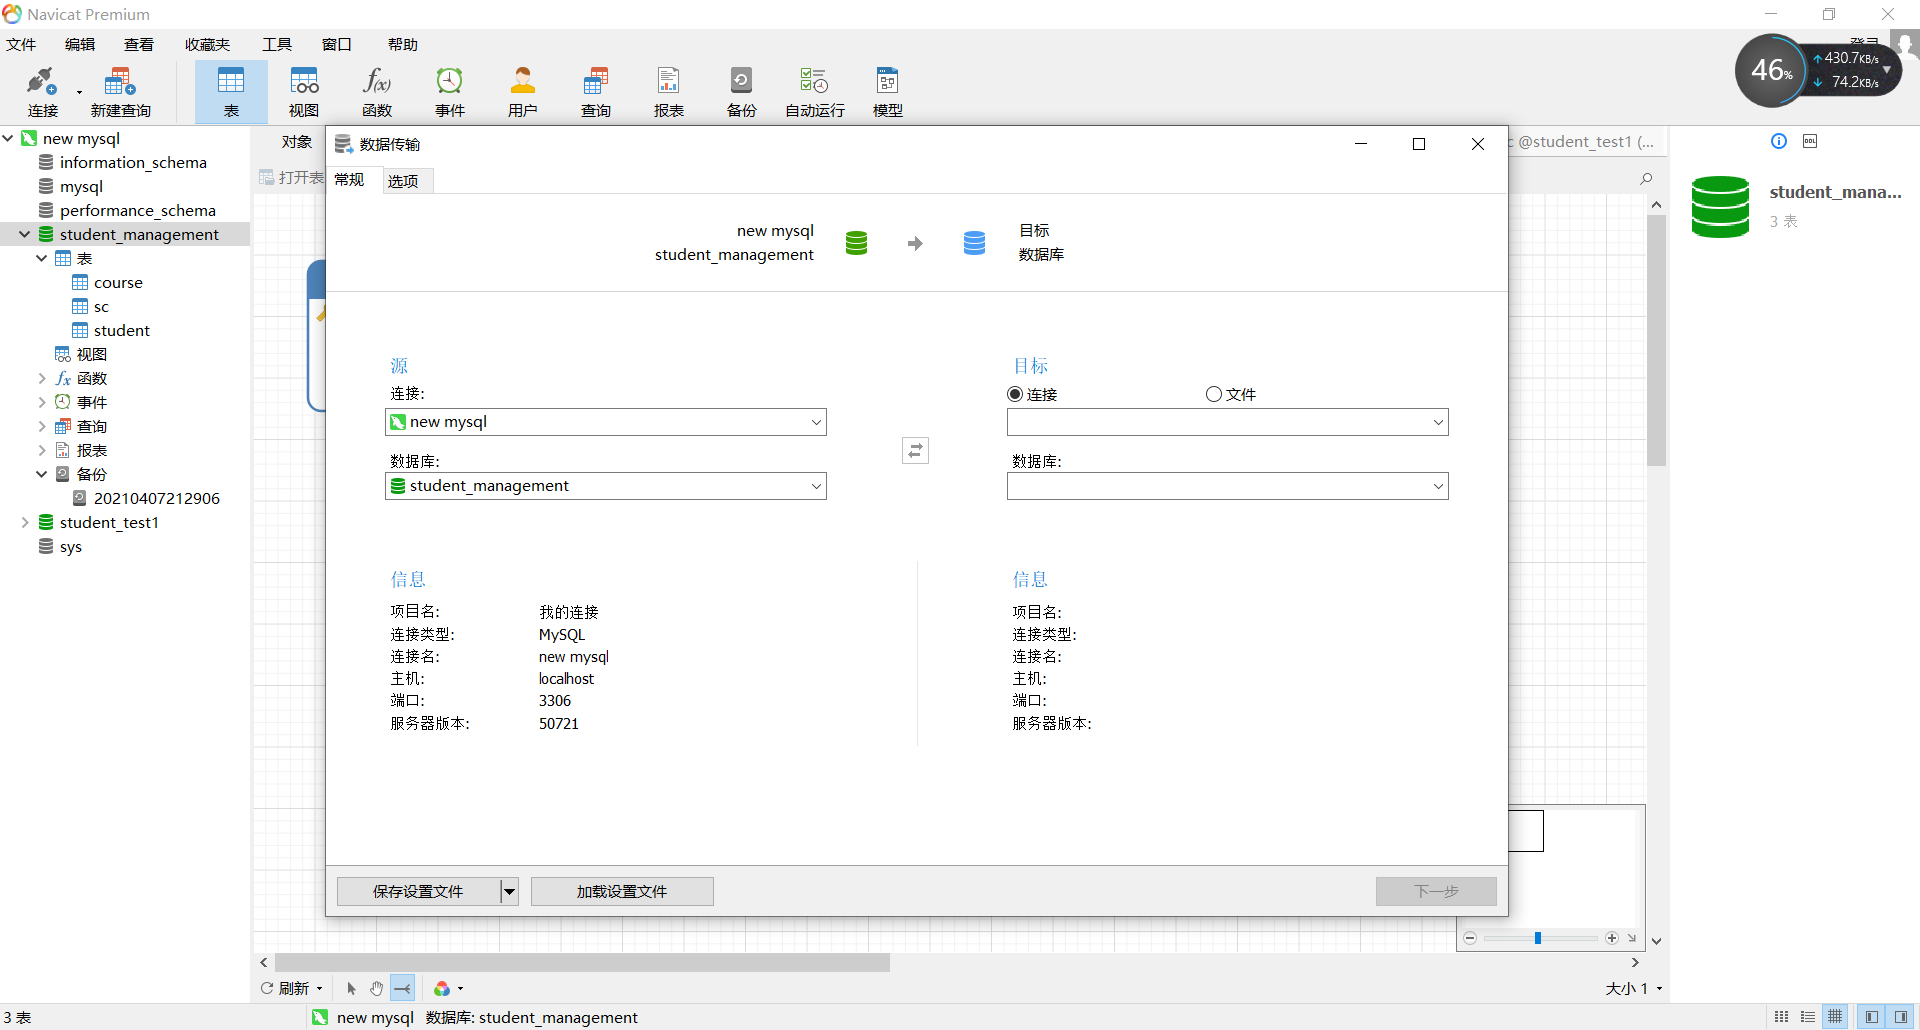Toggle the left pane visibility button

tap(1871, 1017)
